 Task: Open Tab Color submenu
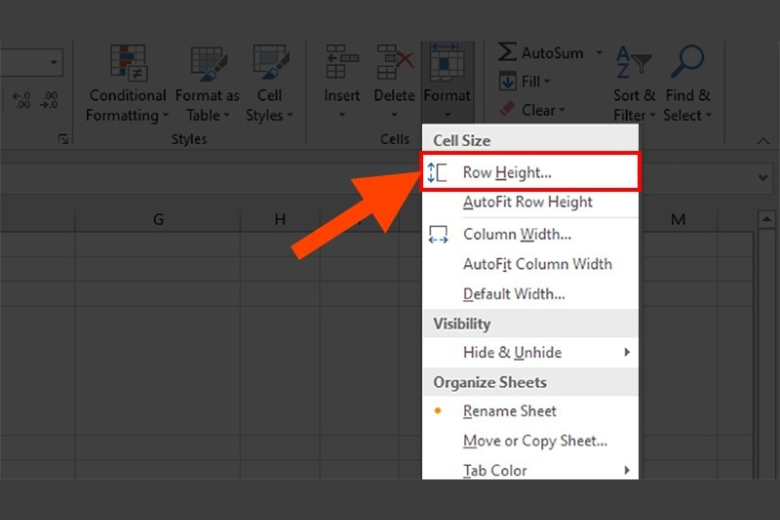[530, 470]
